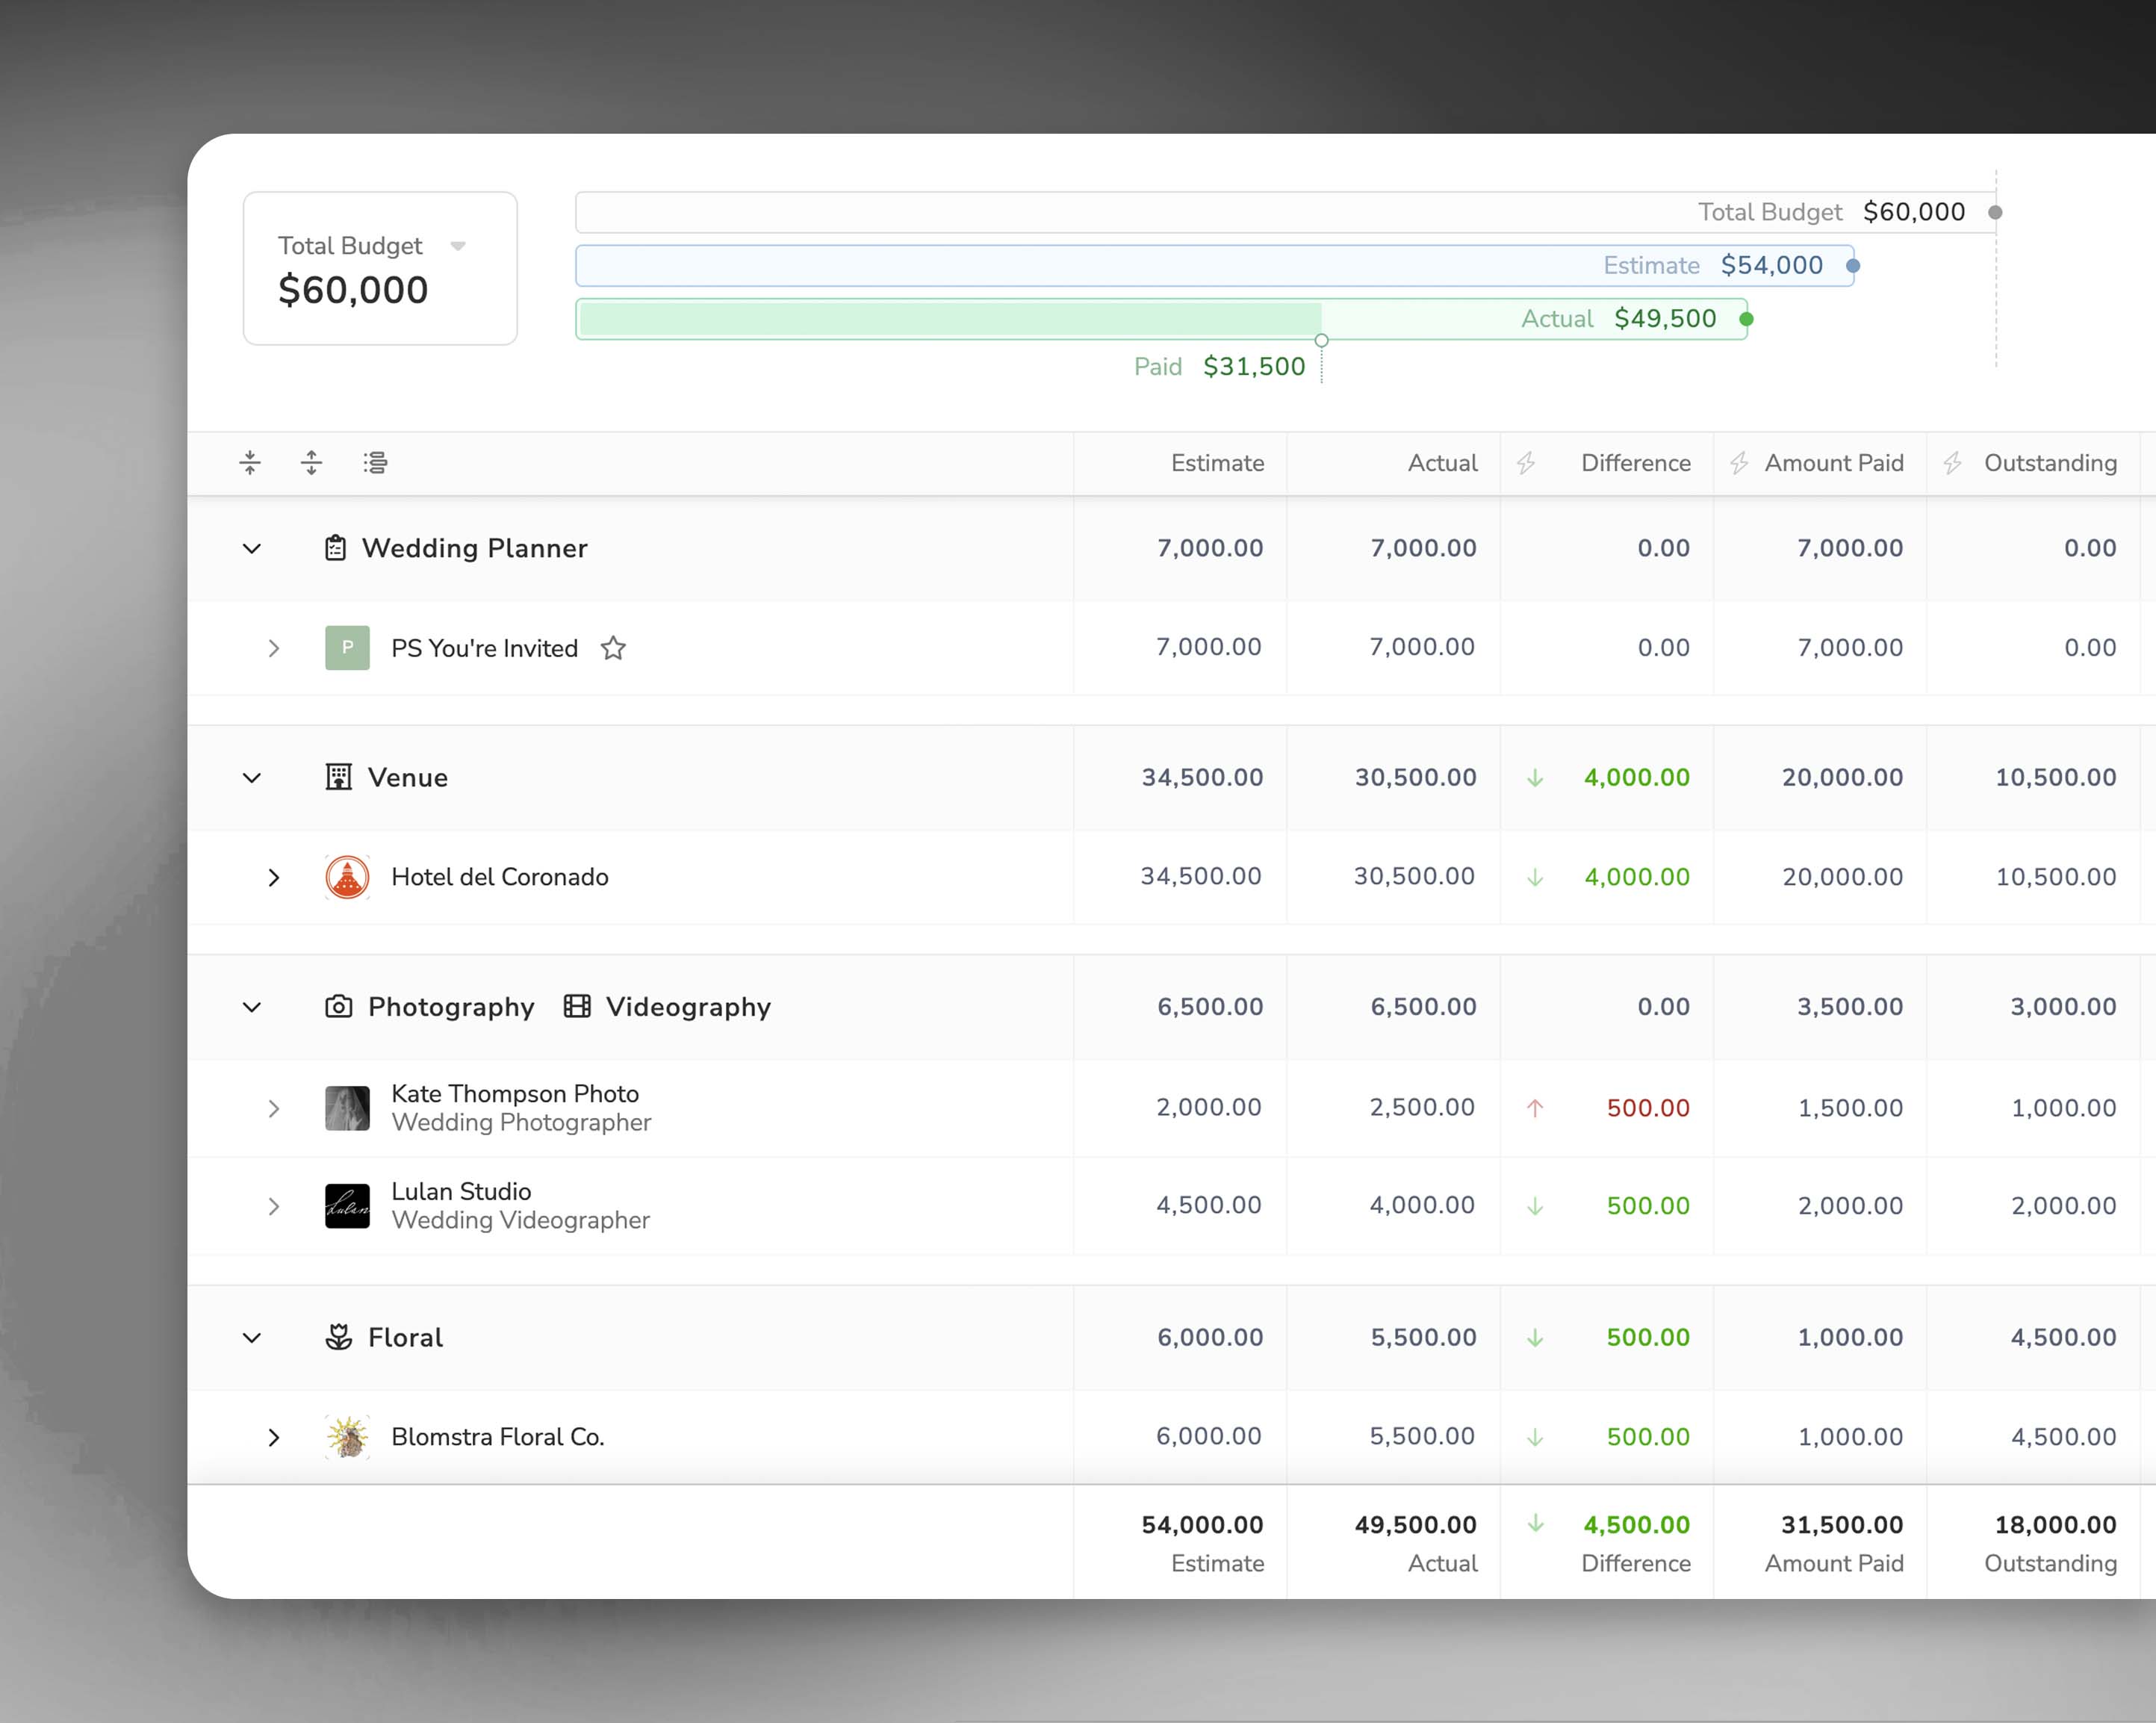Collapse the Floral category
Viewport: 2156px width, 1723px height.
pos(252,1337)
